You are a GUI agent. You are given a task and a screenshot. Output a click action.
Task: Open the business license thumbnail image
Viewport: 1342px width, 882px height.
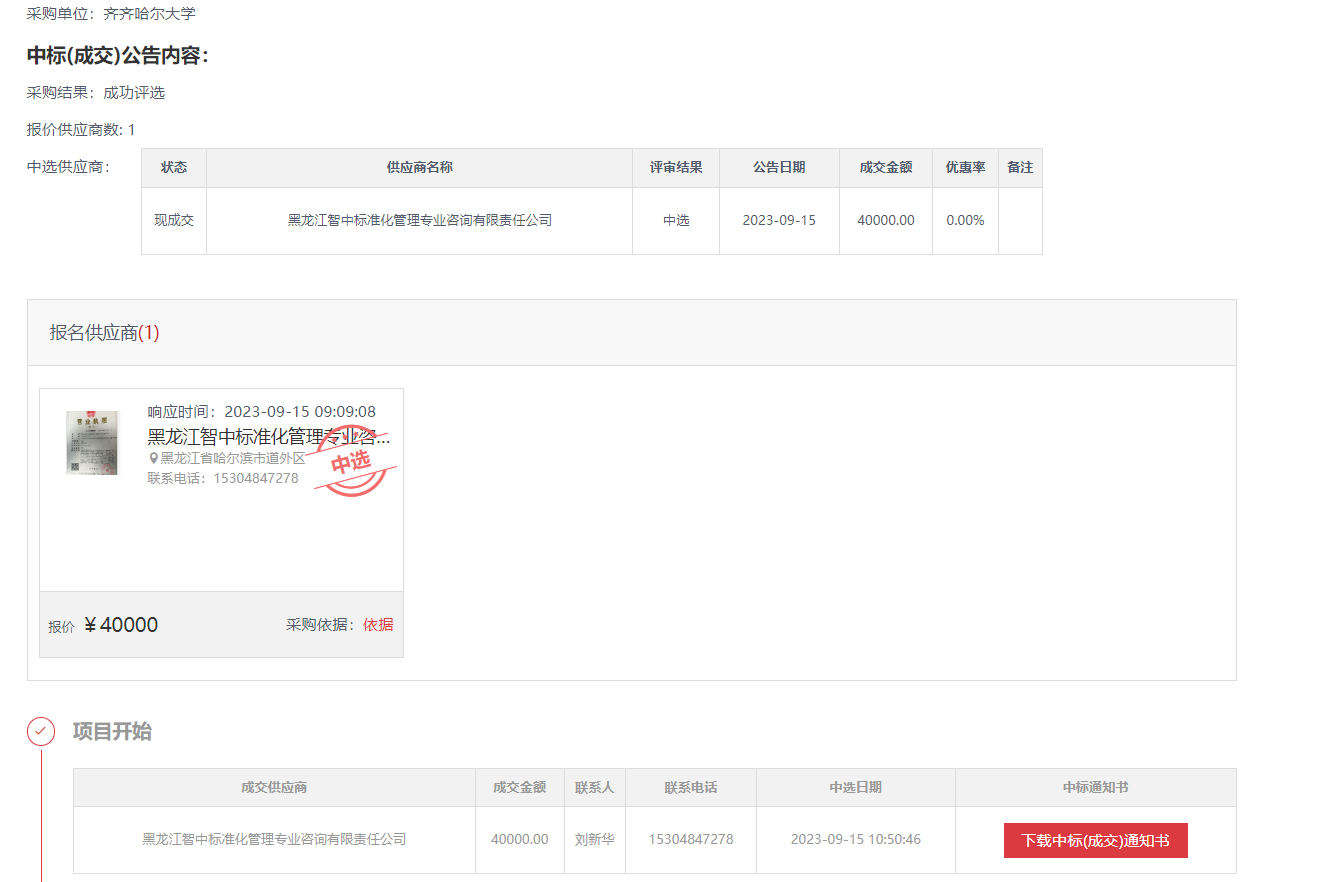(x=92, y=442)
